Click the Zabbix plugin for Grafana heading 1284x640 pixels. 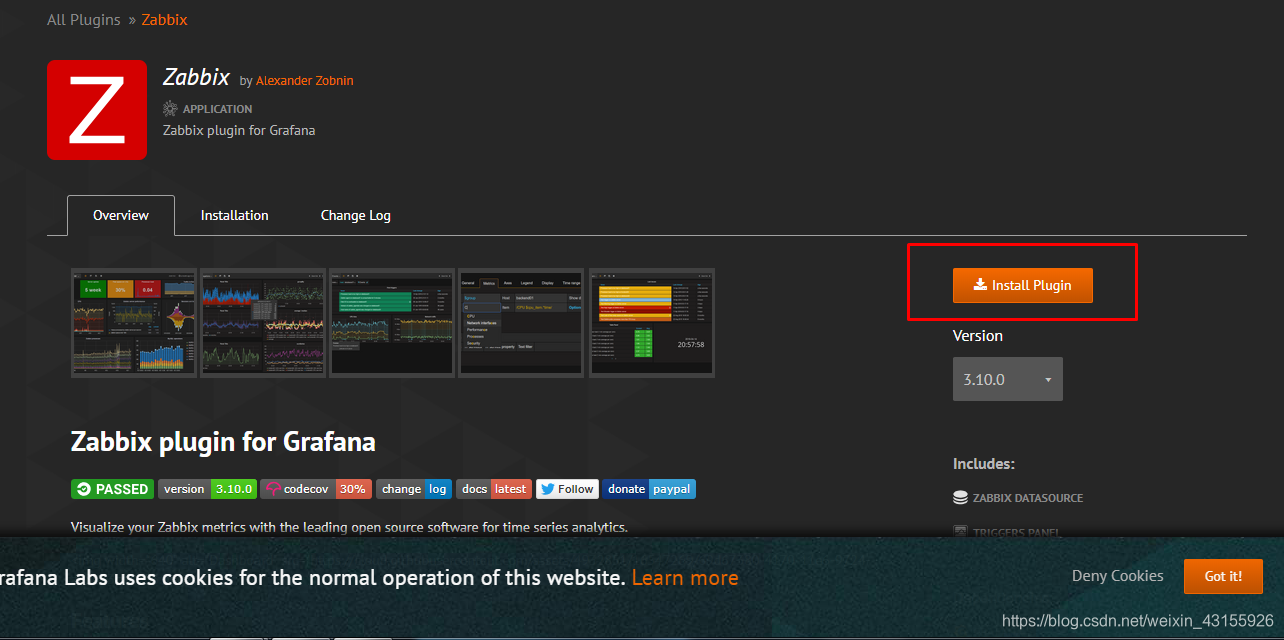[x=223, y=441]
